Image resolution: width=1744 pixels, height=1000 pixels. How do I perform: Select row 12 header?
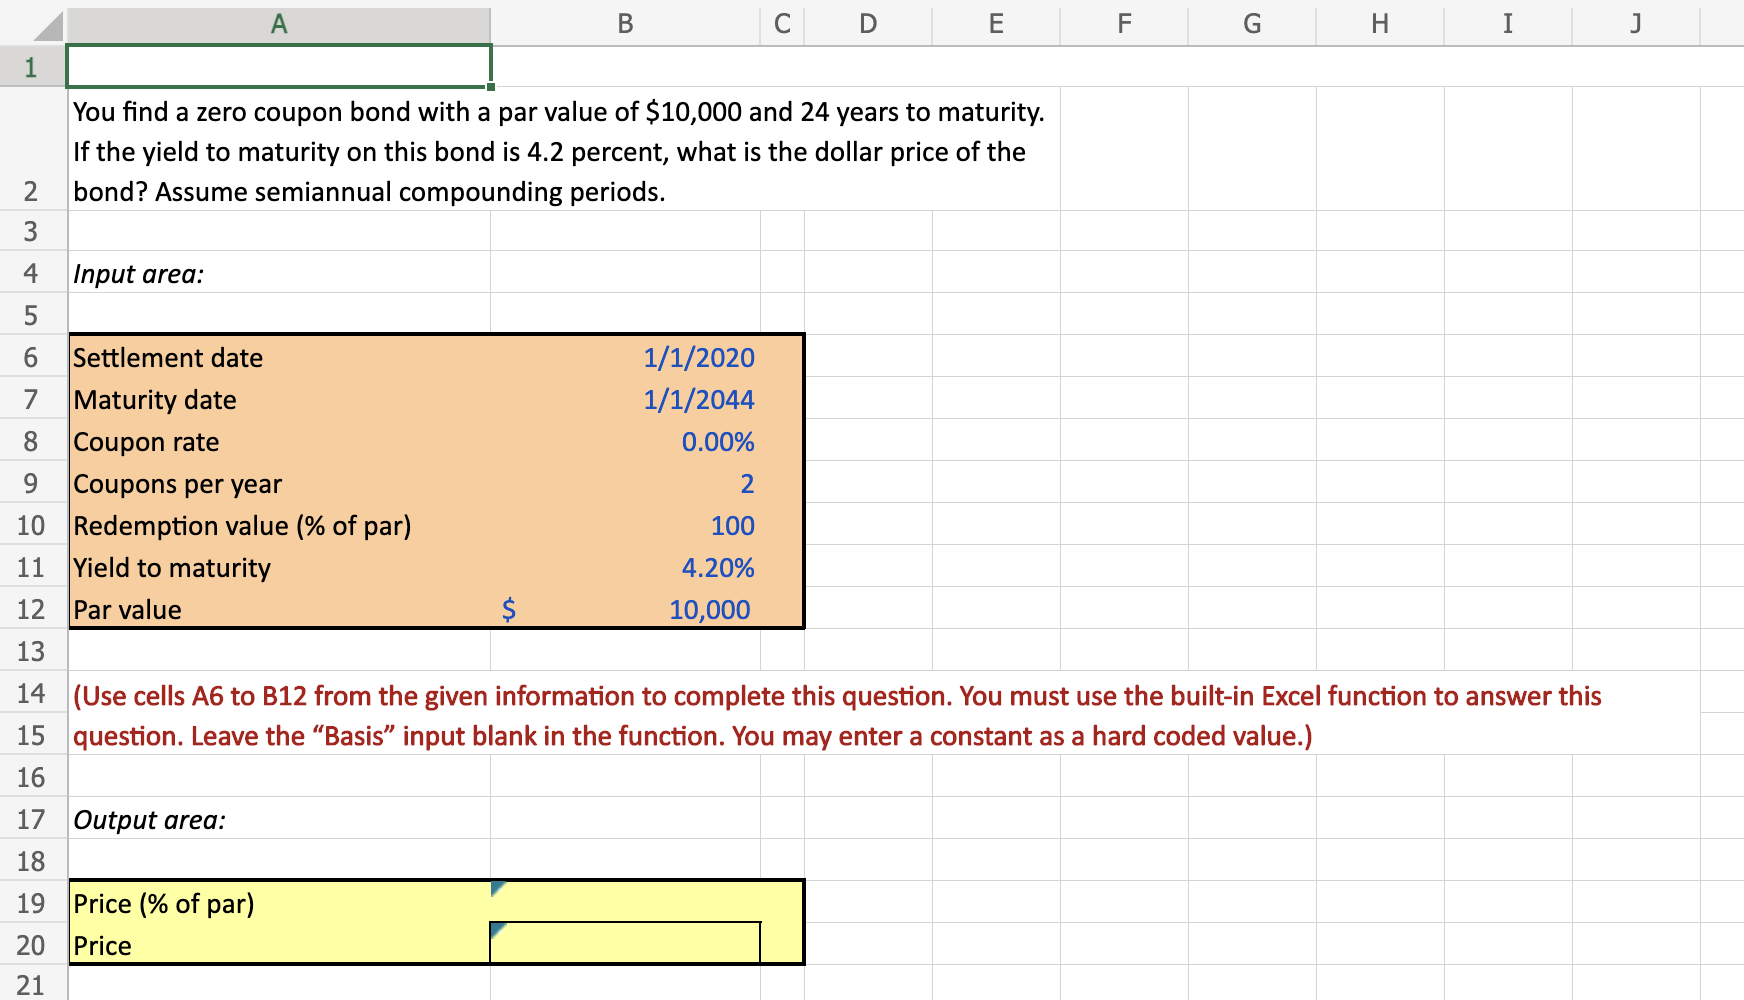point(32,609)
